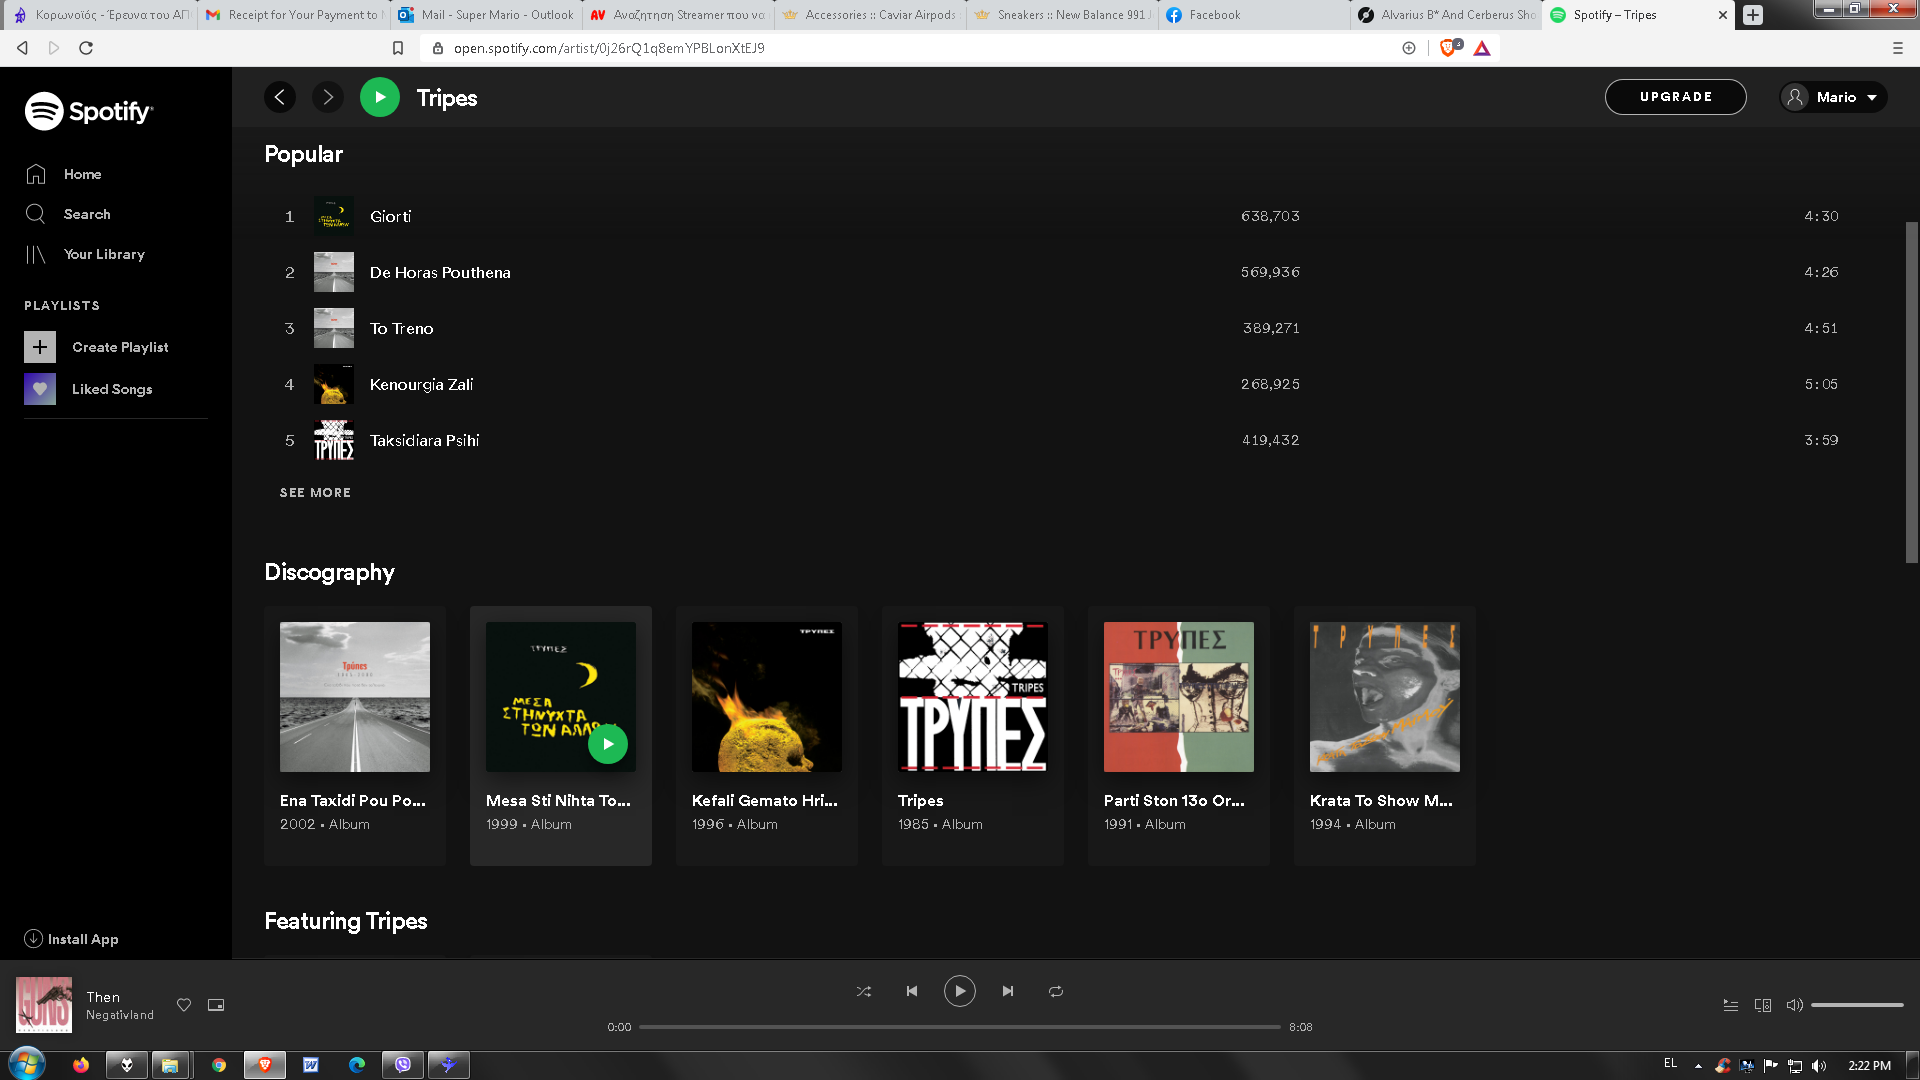The width and height of the screenshot is (1920, 1080).
Task: Click the Spotify volume slider
Action: pyautogui.click(x=1857, y=1005)
